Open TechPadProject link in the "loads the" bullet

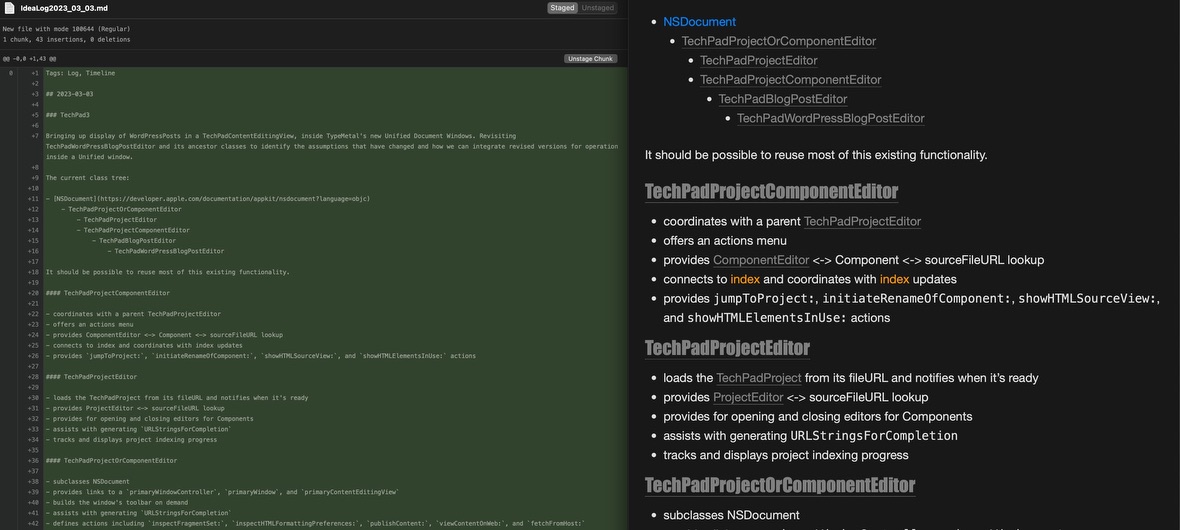[758, 378]
